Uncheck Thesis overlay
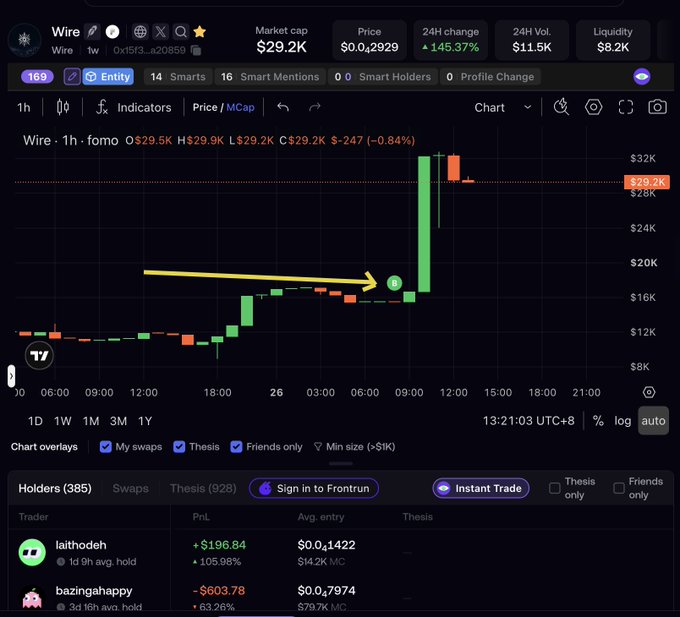680x617 pixels. tap(179, 447)
